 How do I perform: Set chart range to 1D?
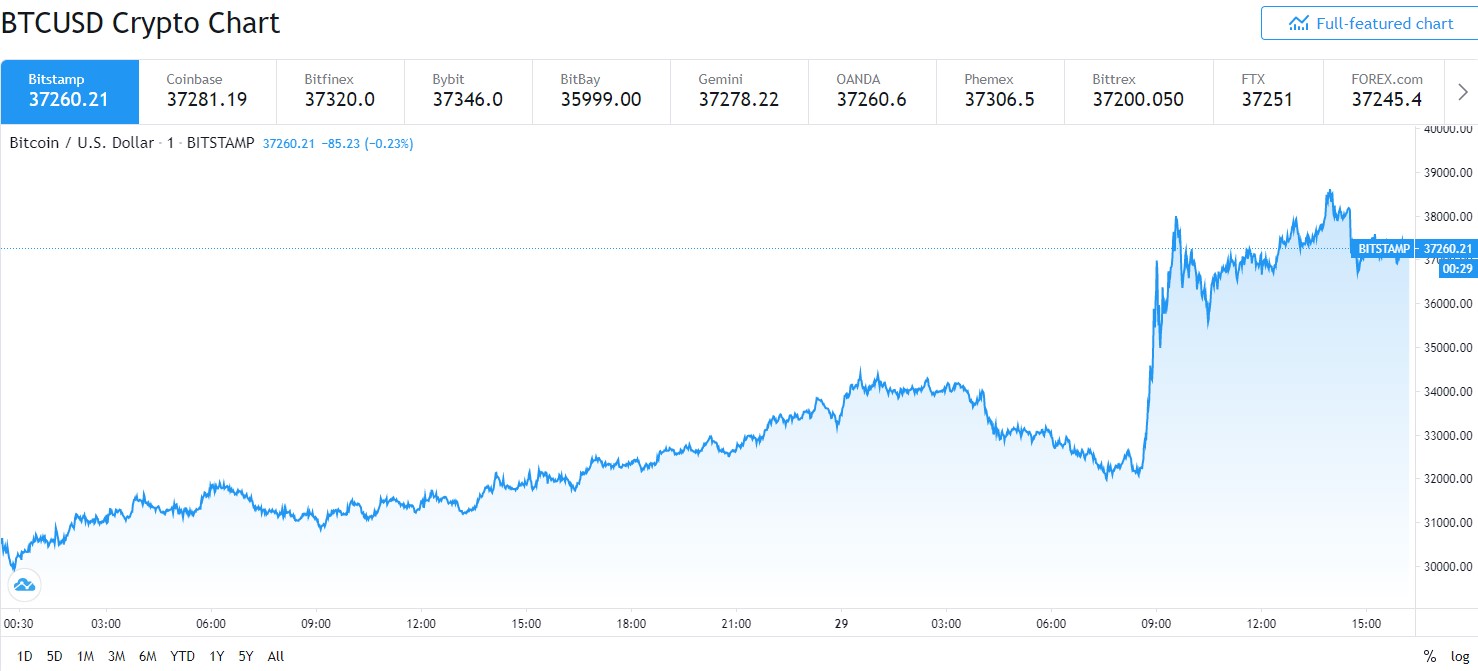pos(25,656)
